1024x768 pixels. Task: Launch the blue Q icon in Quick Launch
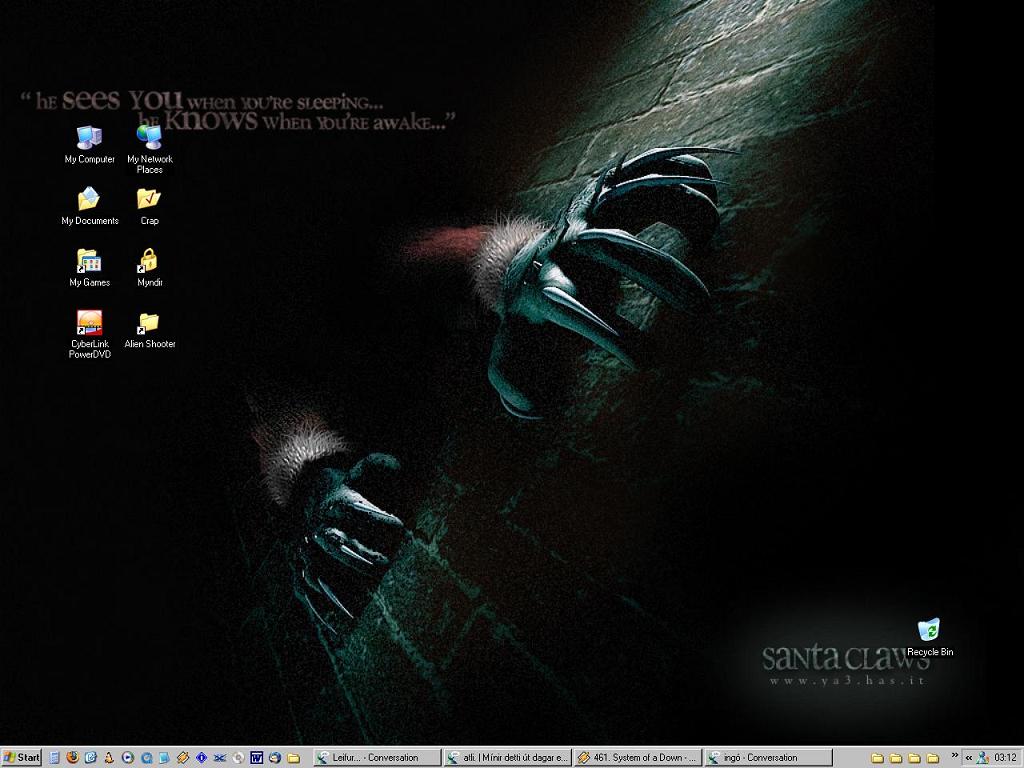tap(146, 758)
